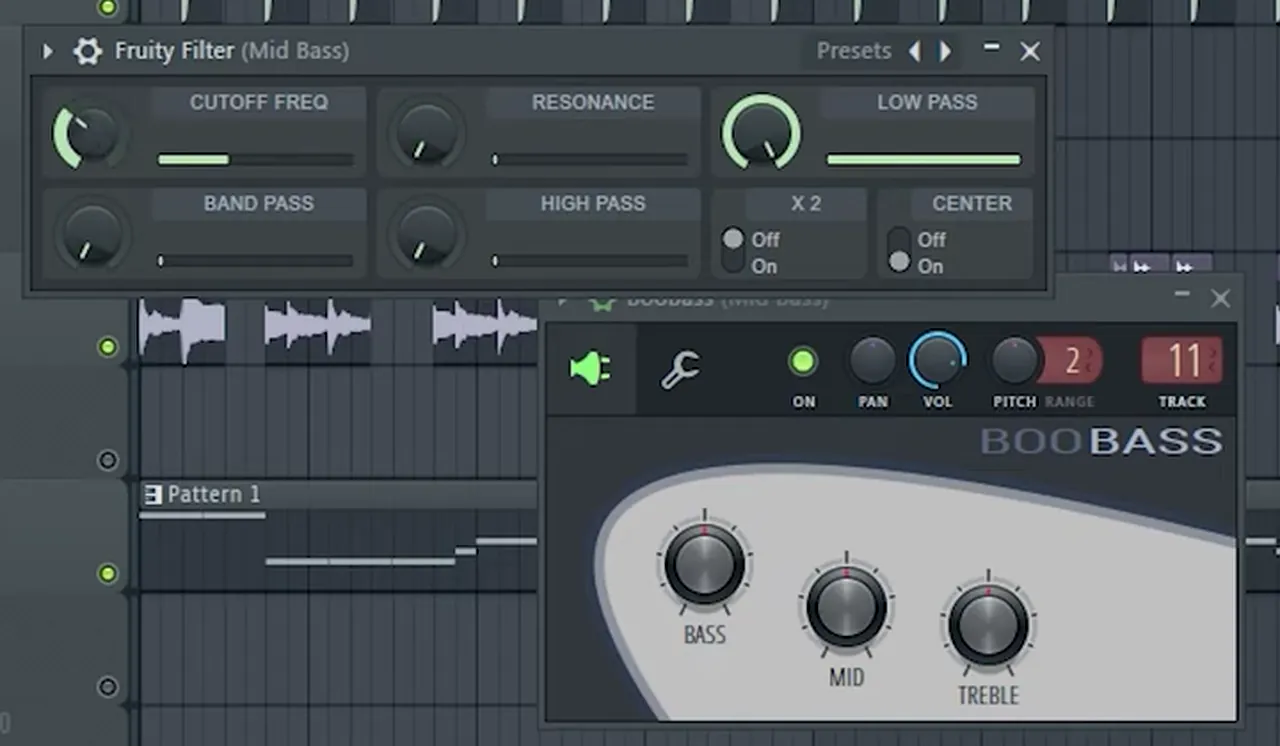Click the BooBass PAN knob
Viewport: 1280px width, 746px height.
(872, 362)
